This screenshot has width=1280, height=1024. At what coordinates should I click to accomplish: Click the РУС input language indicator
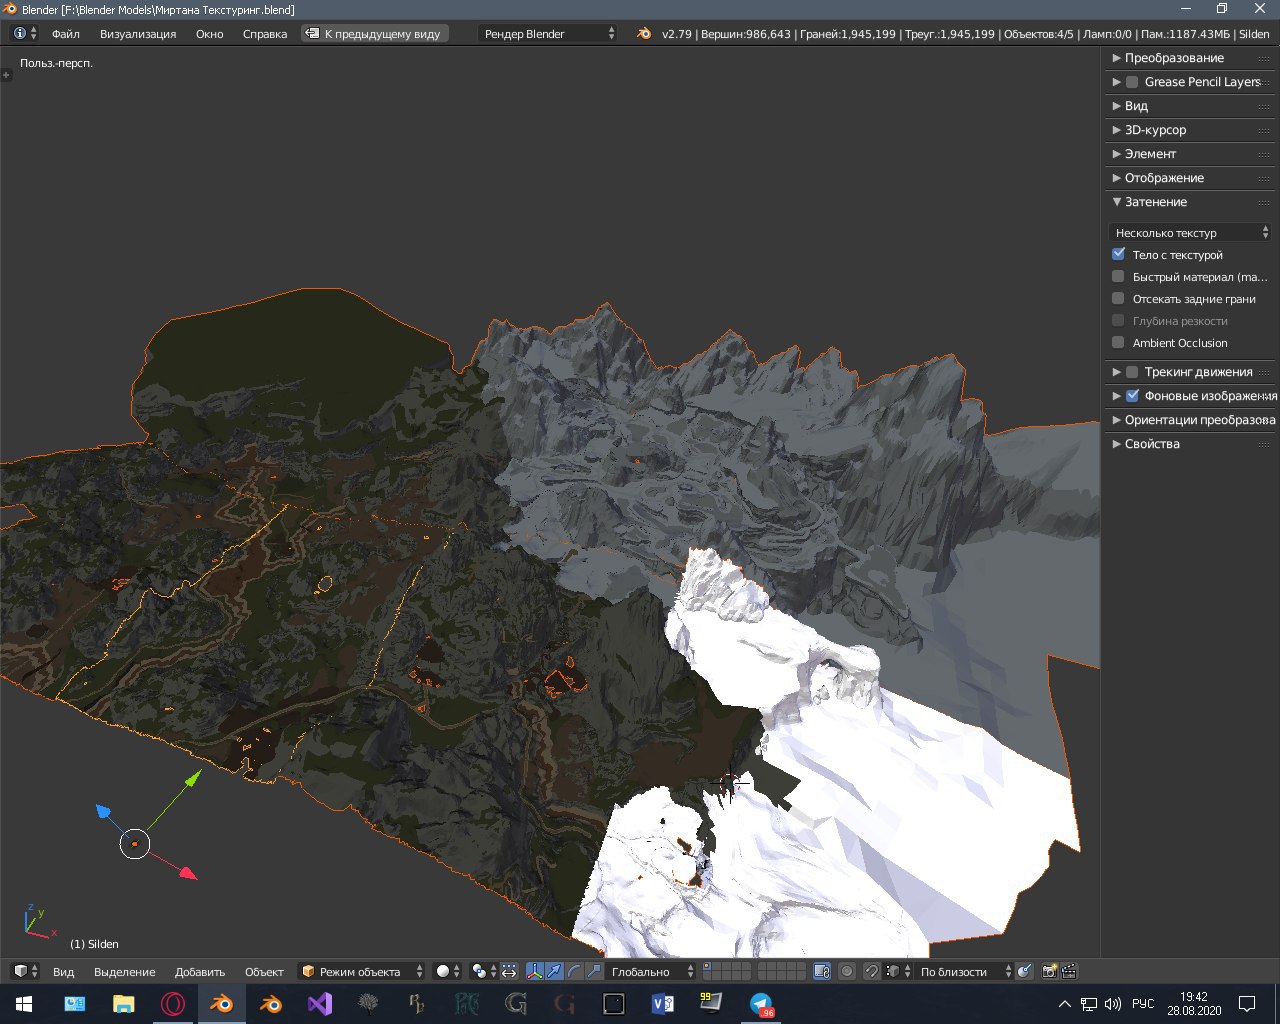[x=1143, y=1003]
